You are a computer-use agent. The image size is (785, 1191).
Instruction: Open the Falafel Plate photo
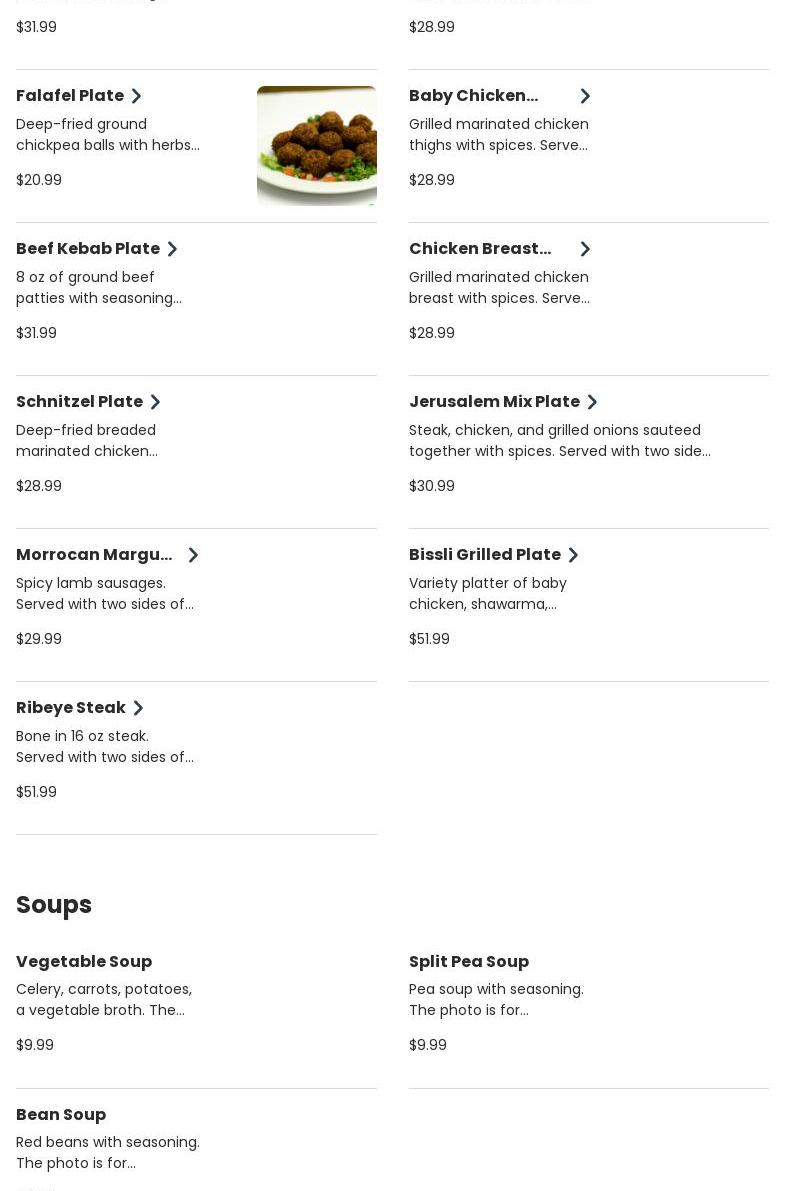coord(316,145)
